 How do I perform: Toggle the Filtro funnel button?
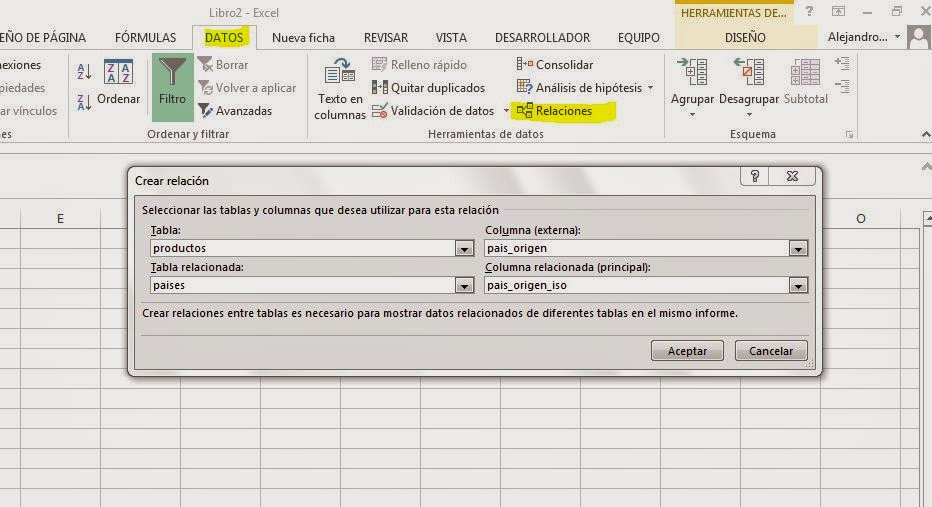click(x=172, y=87)
